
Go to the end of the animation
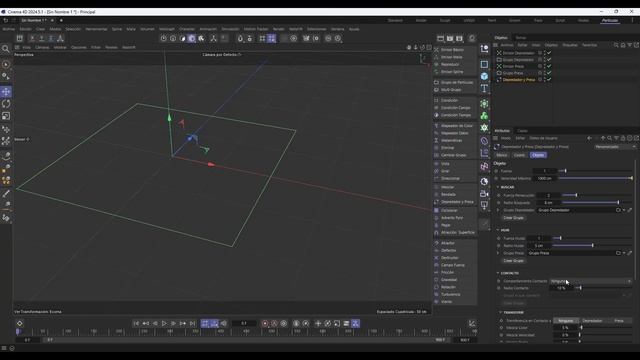tap(192, 324)
